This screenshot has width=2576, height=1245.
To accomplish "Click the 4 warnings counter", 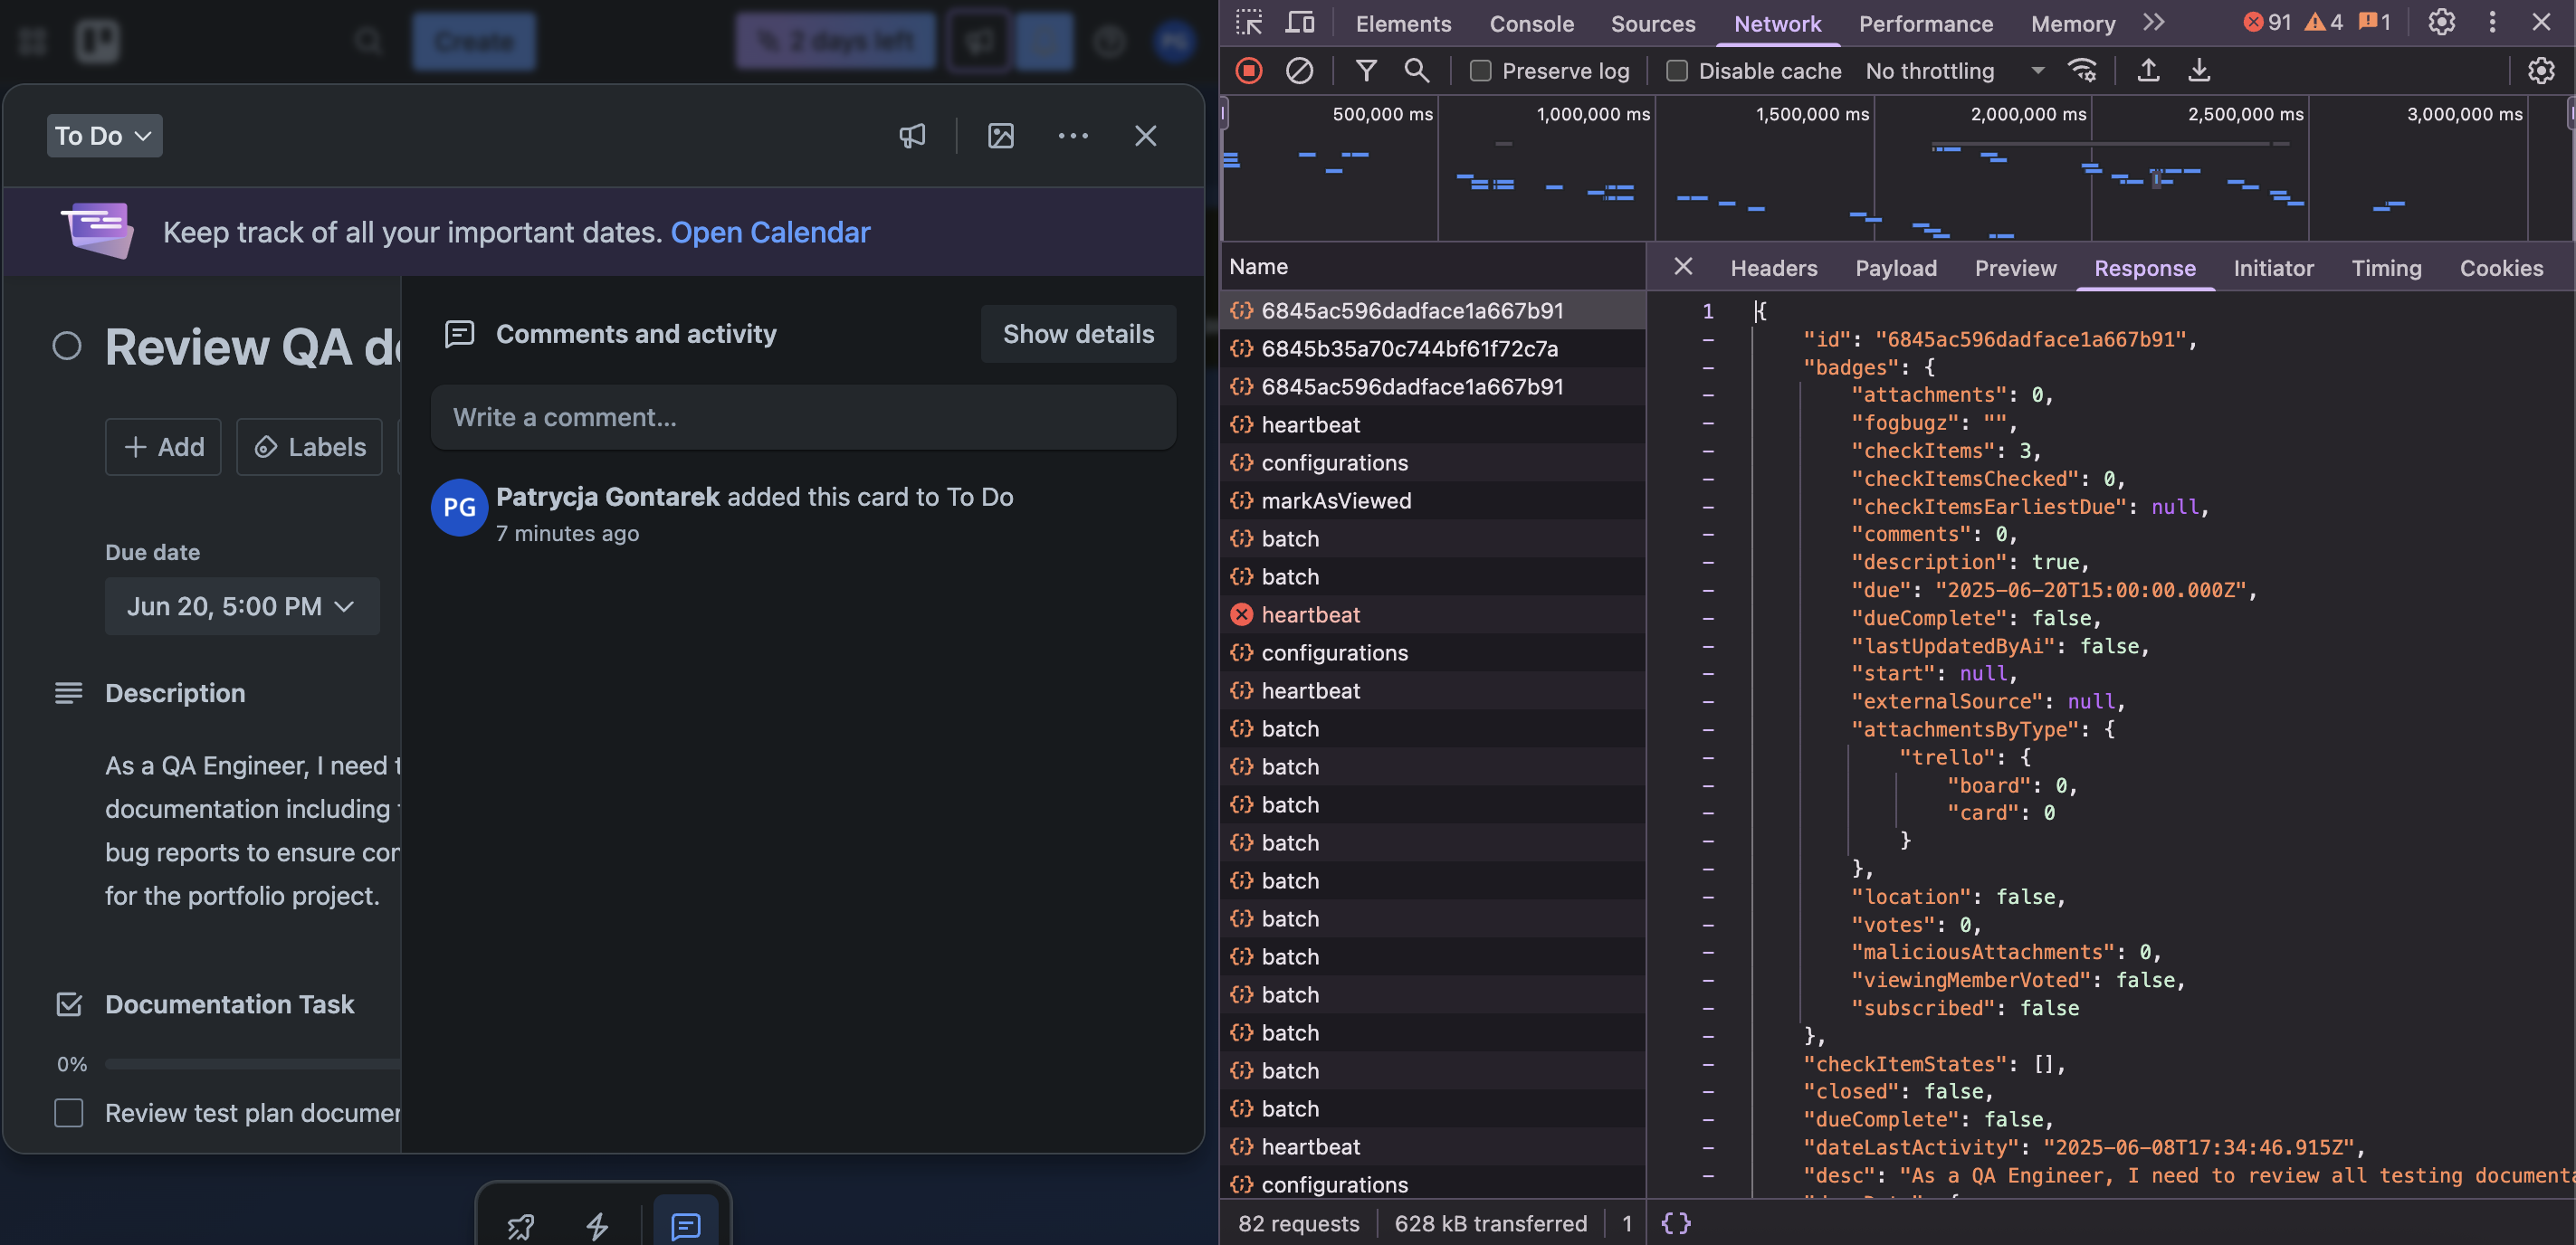I will click(x=2324, y=22).
